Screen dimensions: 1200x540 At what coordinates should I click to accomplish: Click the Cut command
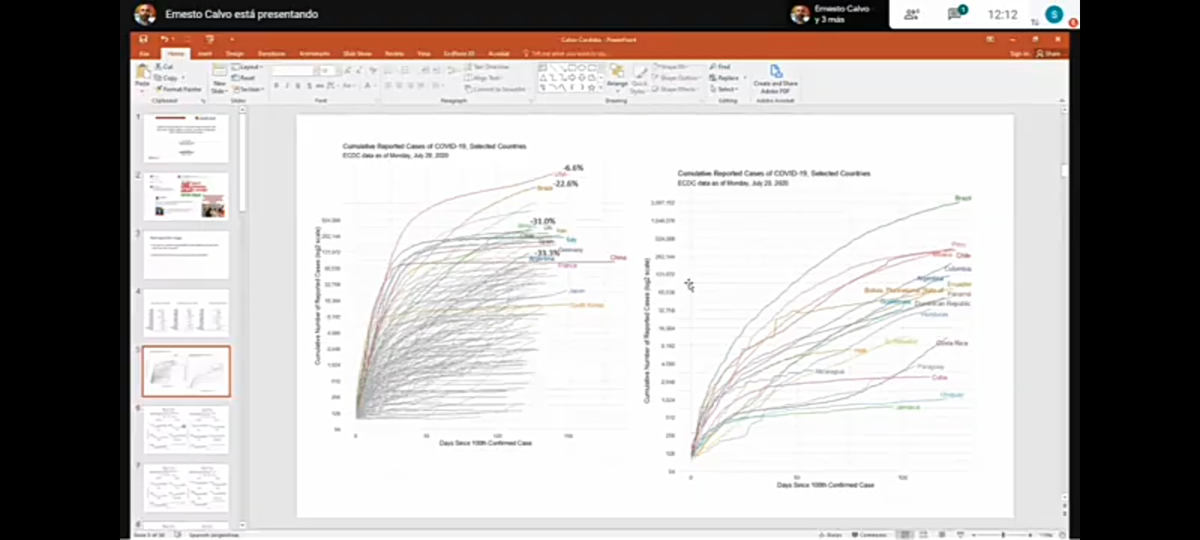[166, 66]
